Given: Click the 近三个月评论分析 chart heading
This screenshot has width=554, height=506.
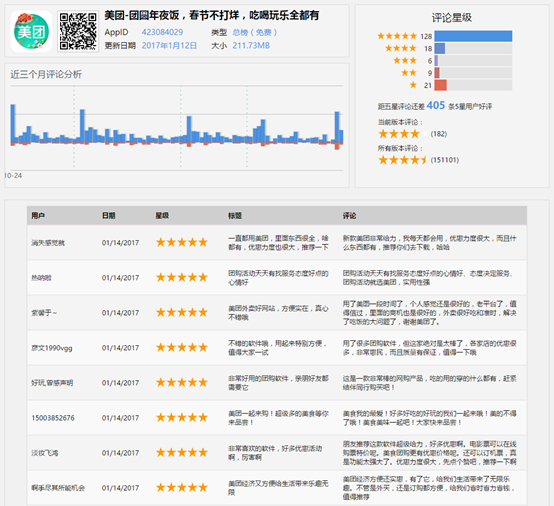Looking at the screenshot, I should pyautogui.click(x=46, y=74).
